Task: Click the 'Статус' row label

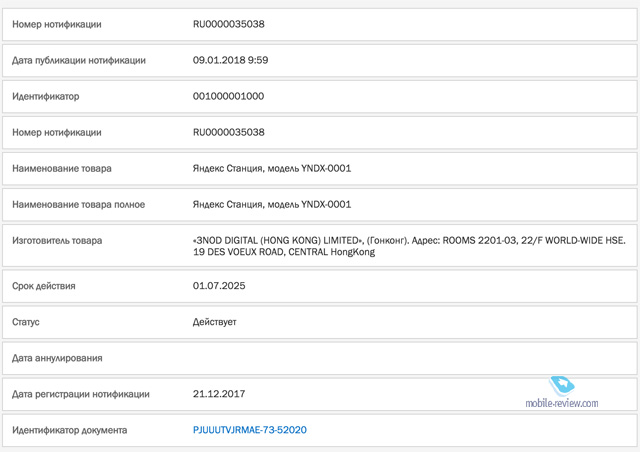Action: point(28,322)
